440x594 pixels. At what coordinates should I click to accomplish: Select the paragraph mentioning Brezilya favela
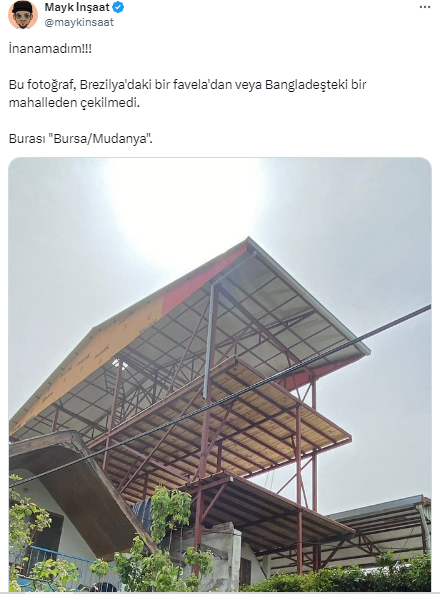click(188, 93)
